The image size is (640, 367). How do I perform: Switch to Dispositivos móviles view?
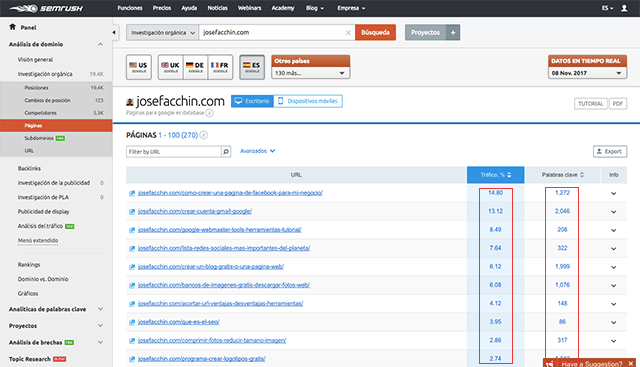(308, 101)
